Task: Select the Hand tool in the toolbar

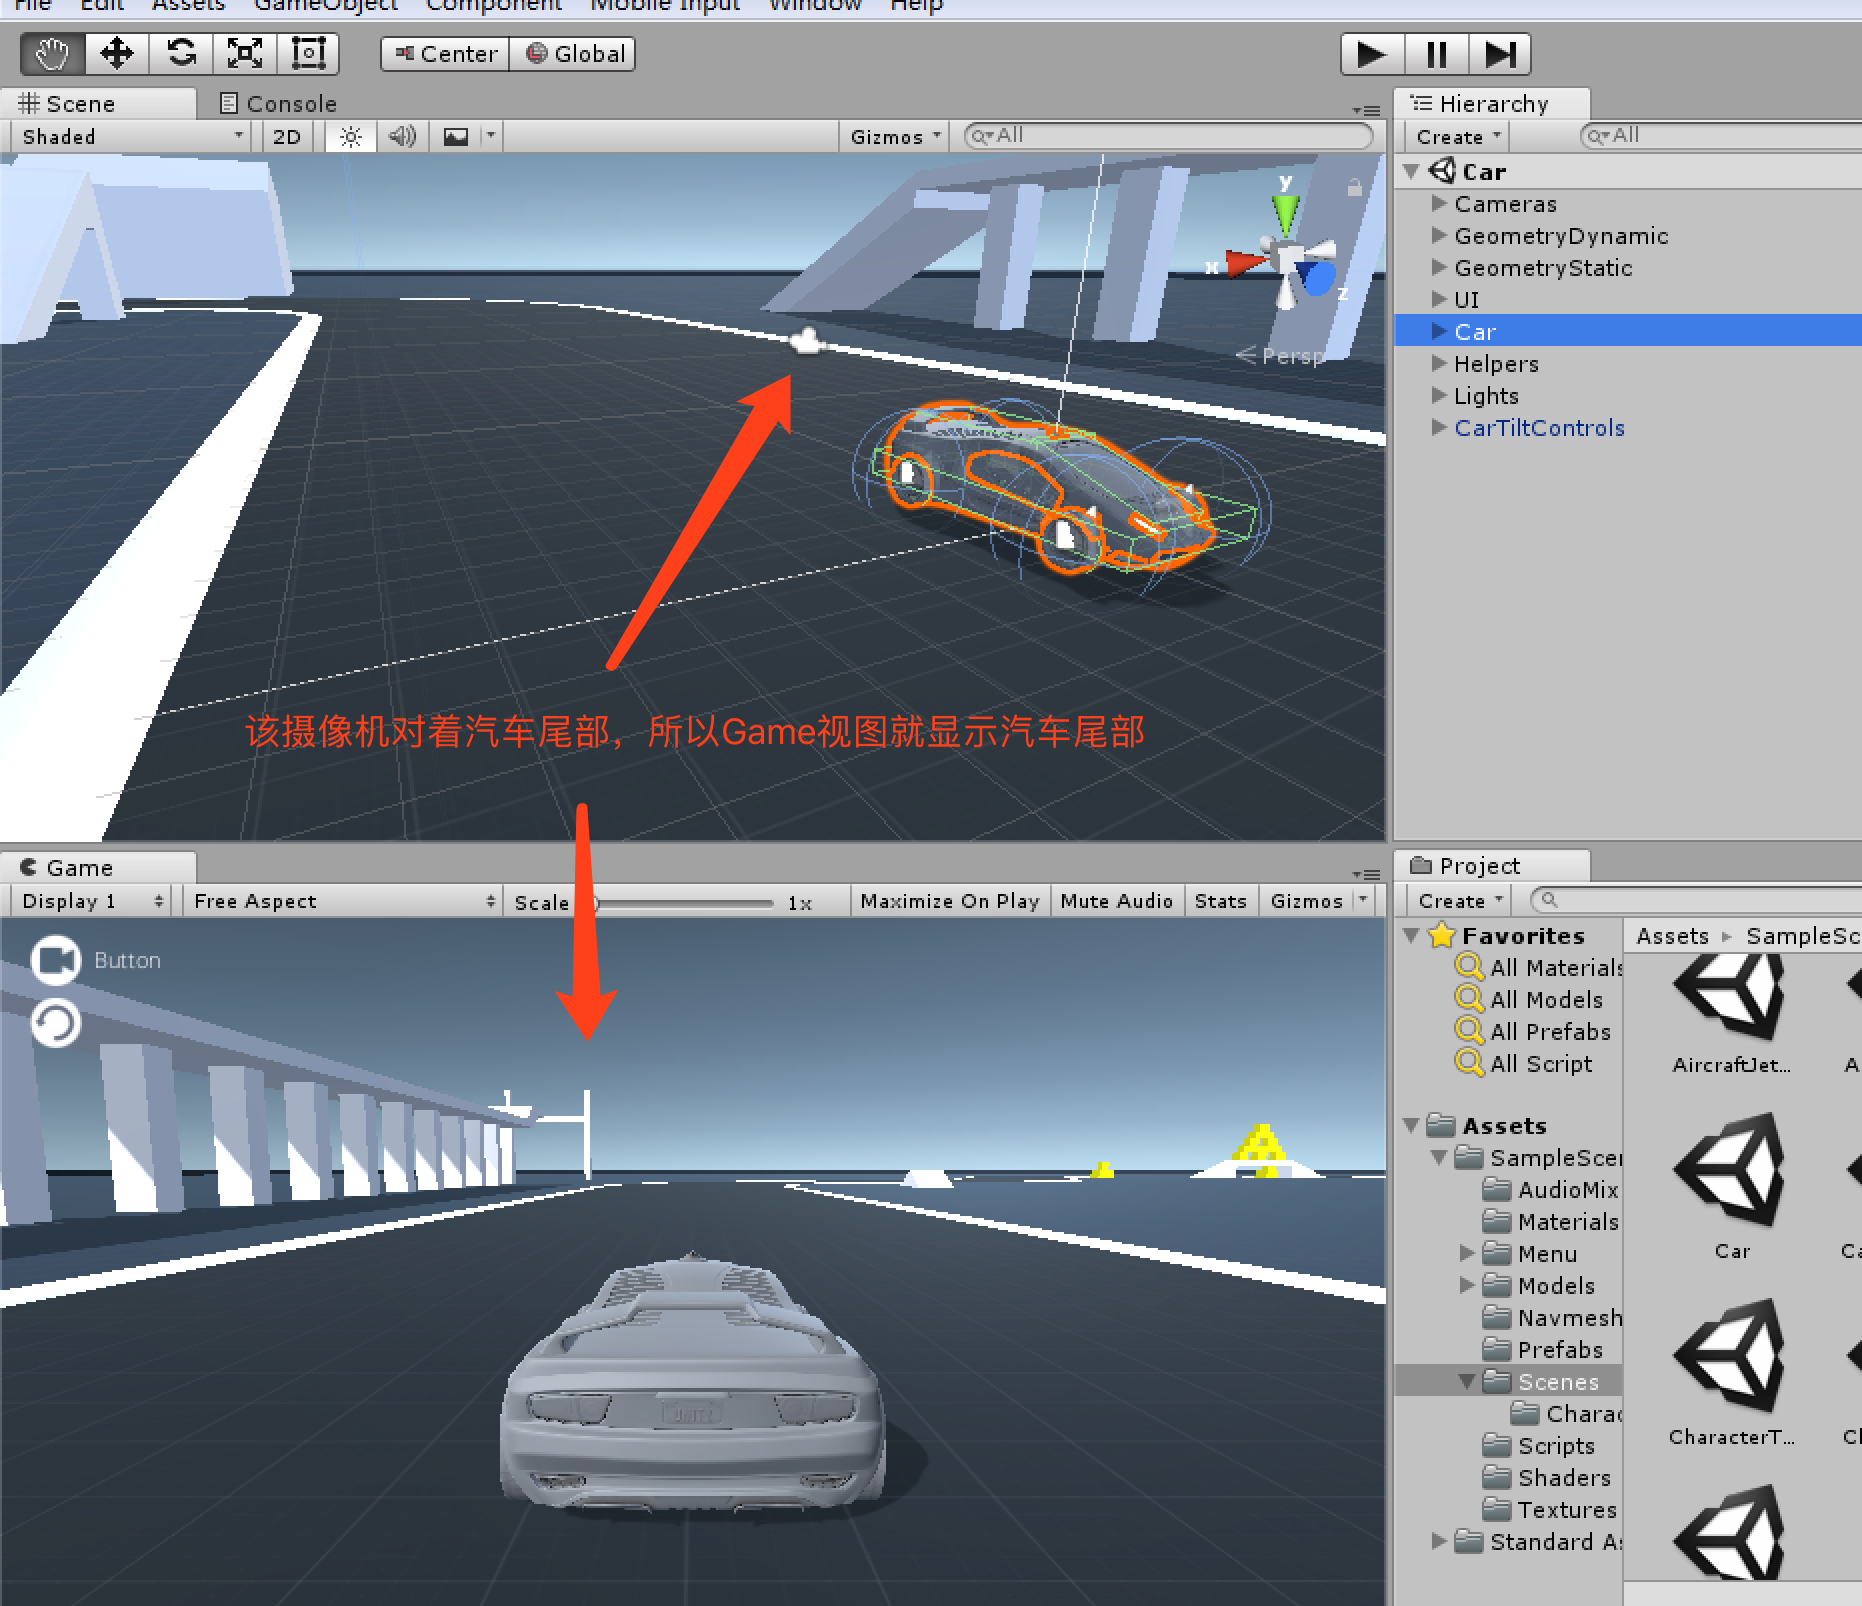Action: 50,53
